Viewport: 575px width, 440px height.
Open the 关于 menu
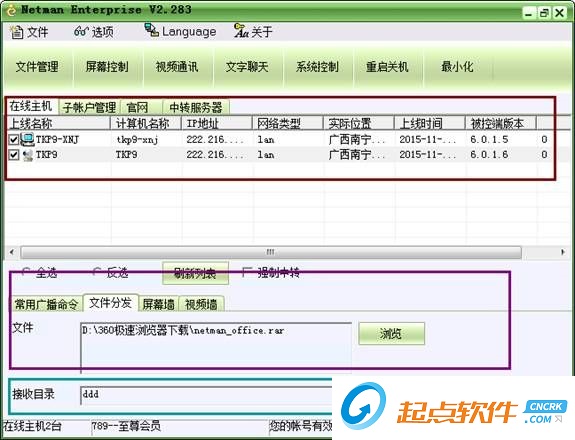tap(253, 32)
